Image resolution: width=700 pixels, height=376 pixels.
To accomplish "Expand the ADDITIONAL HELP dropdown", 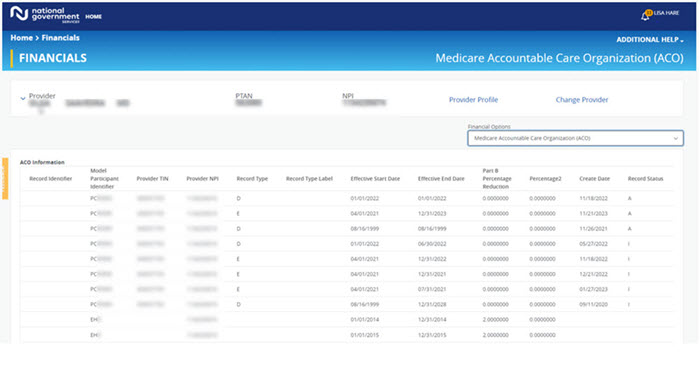I will tap(650, 40).
